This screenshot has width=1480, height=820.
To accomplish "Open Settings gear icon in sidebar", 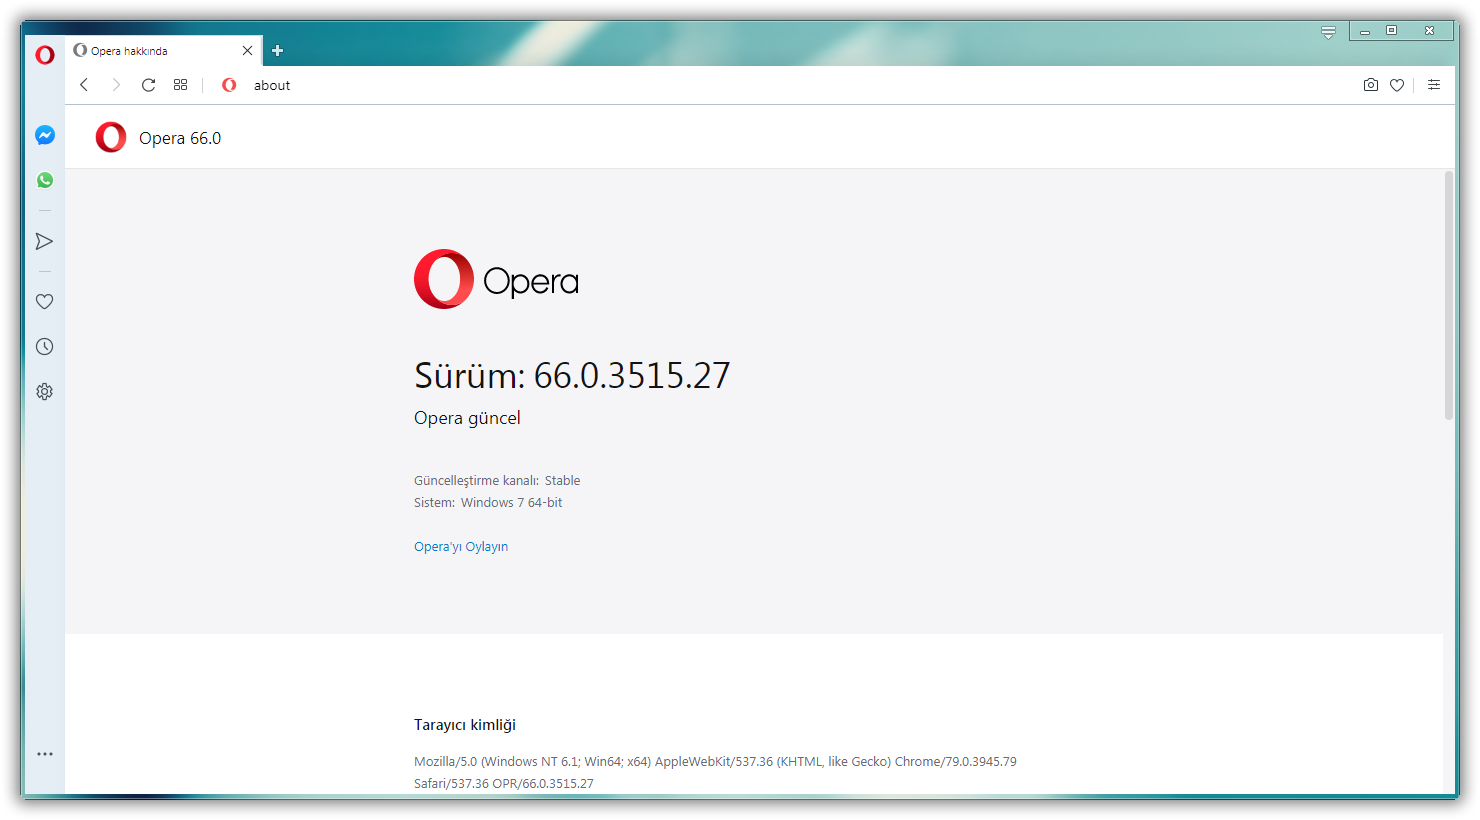I will coord(45,392).
